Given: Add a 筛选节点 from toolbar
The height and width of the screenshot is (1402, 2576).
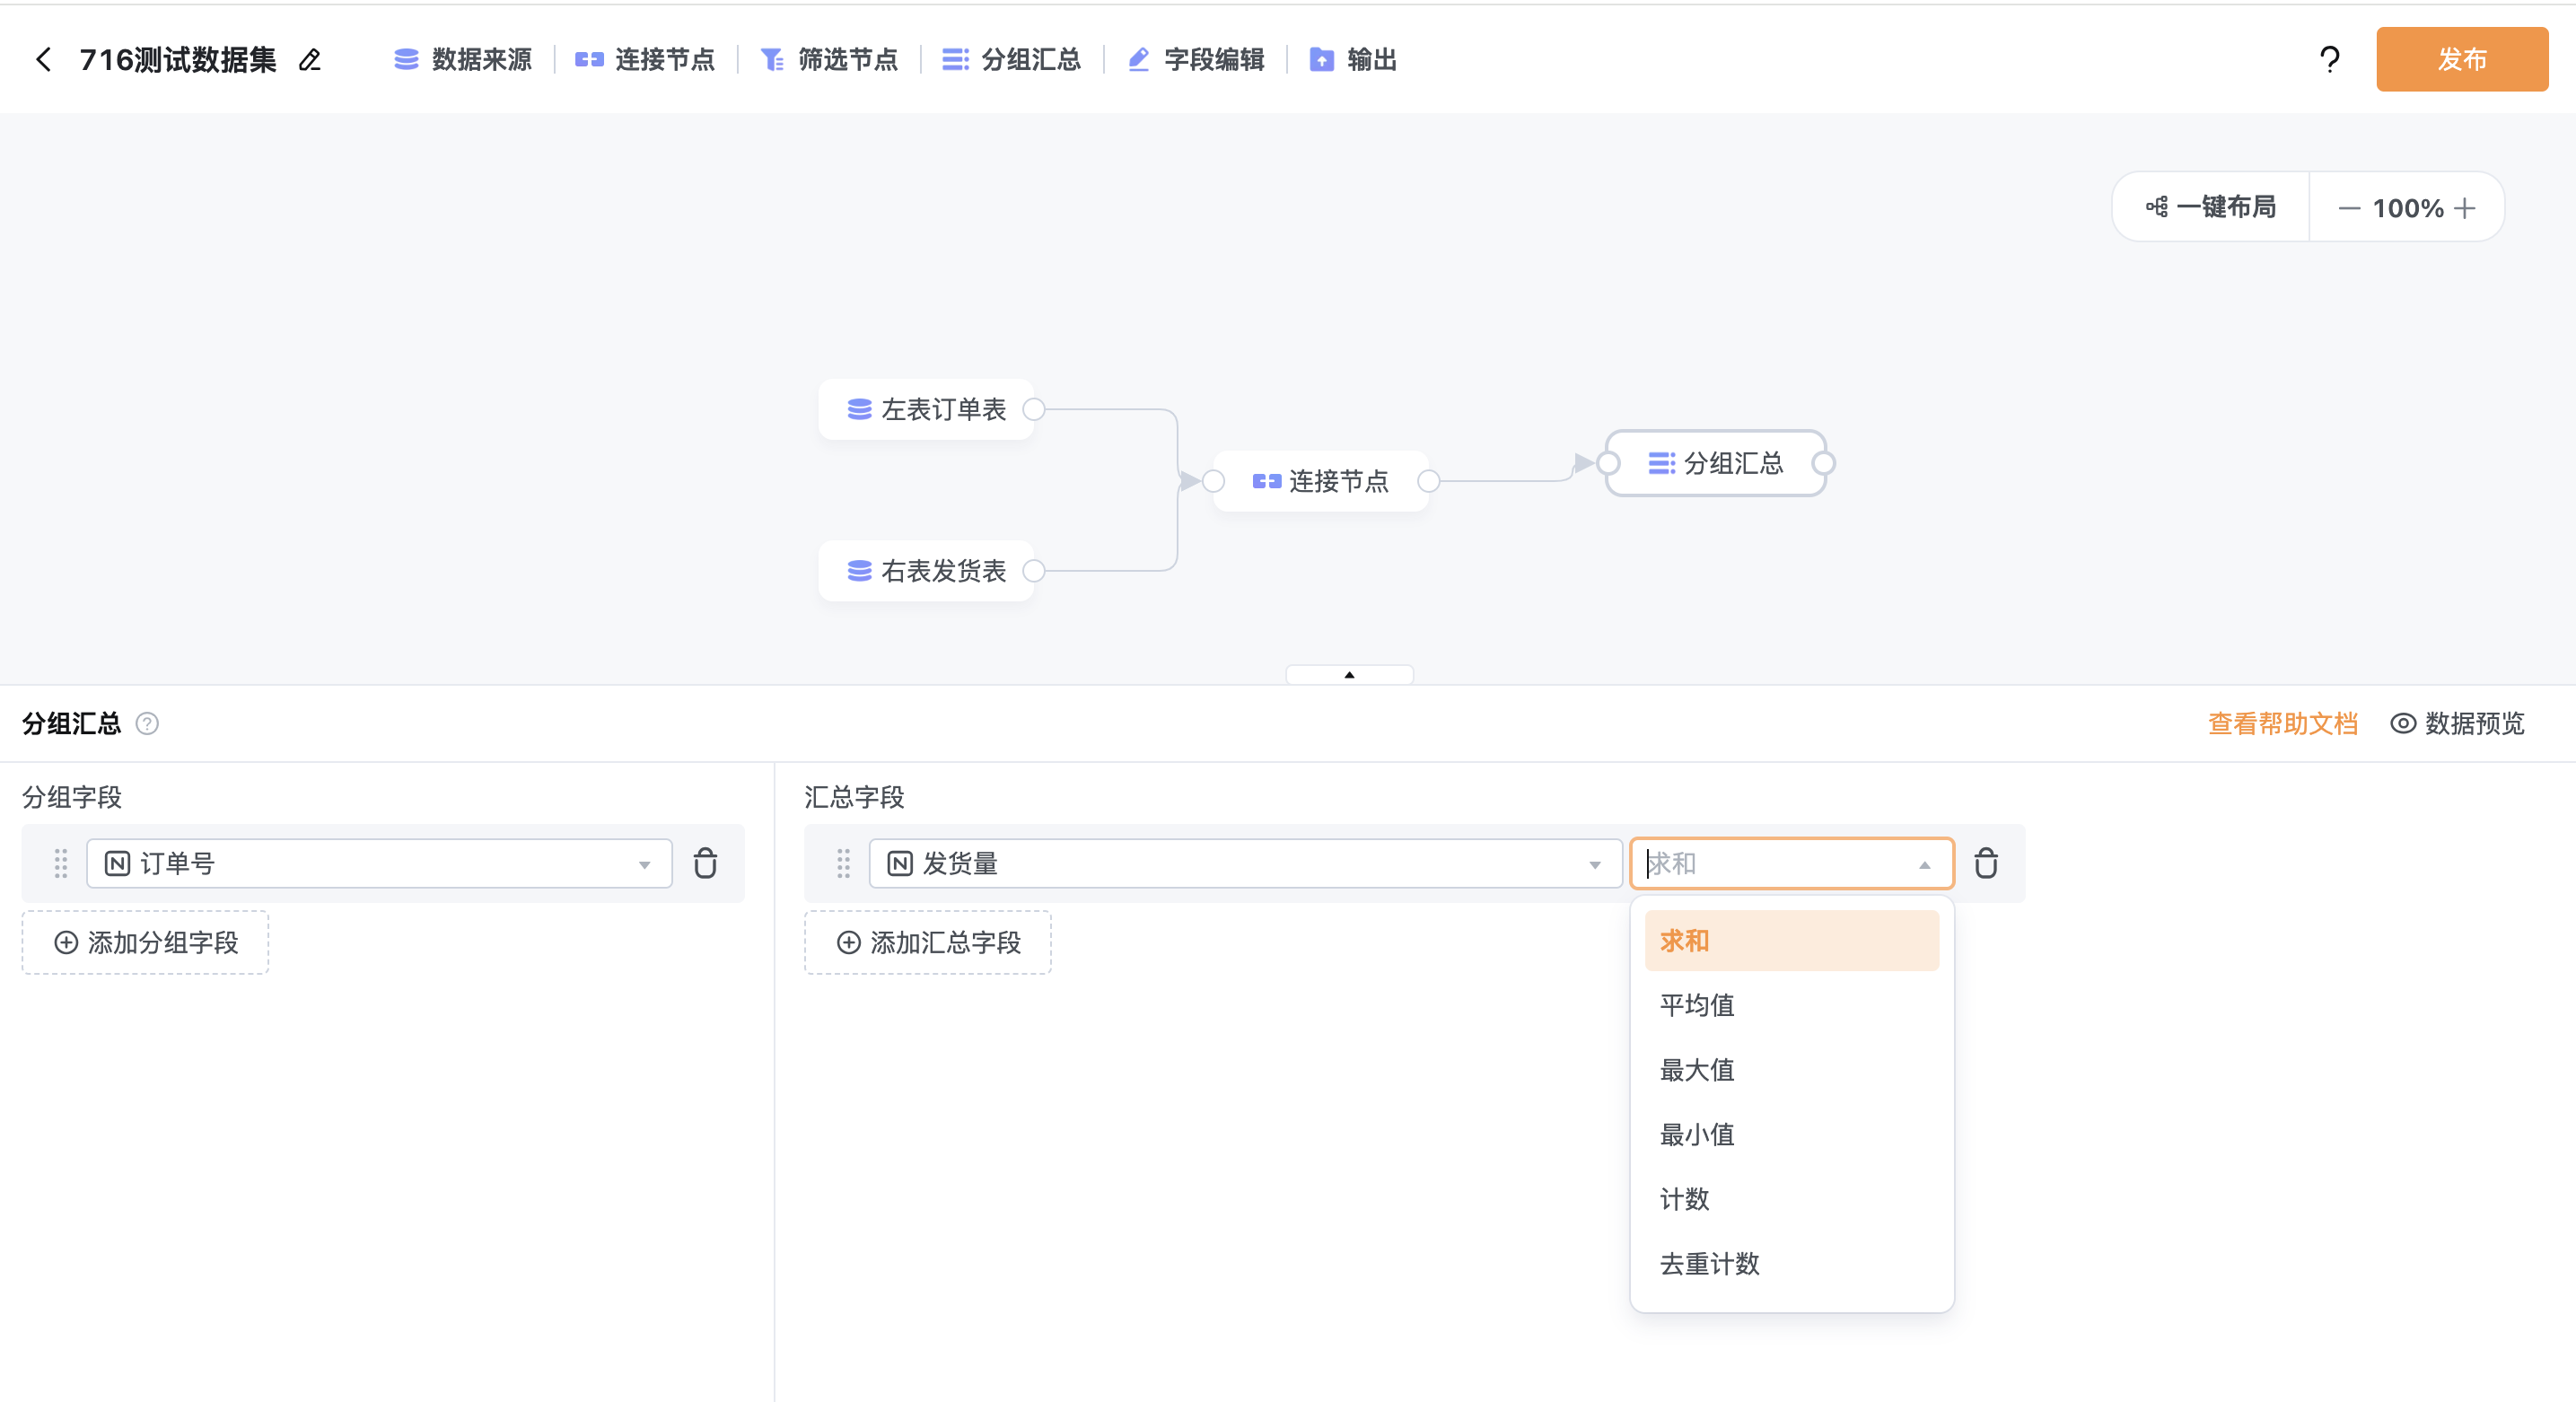Looking at the screenshot, I should tap(829, 60).
